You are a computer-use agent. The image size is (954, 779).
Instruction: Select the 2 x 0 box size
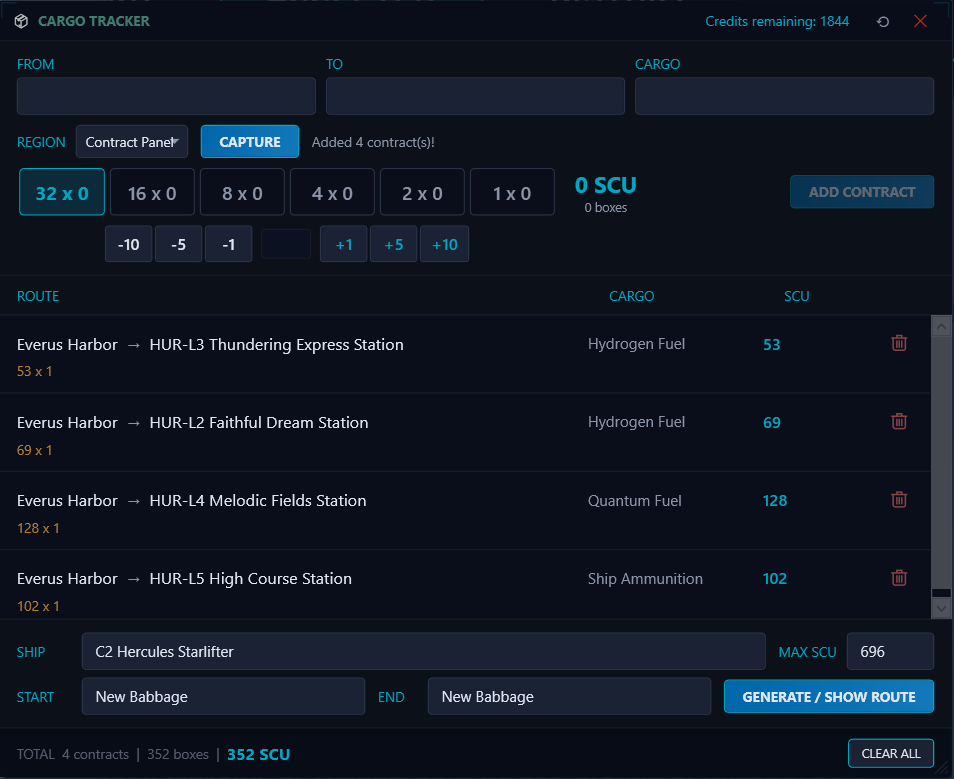click(422, 192)
